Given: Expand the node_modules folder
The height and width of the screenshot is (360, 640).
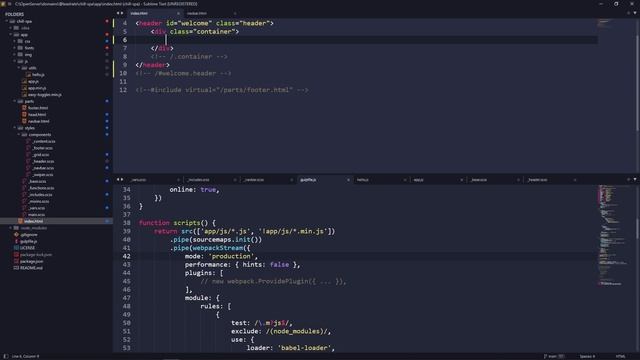Looking at the screenshot, I should click(x=11, y=228).
